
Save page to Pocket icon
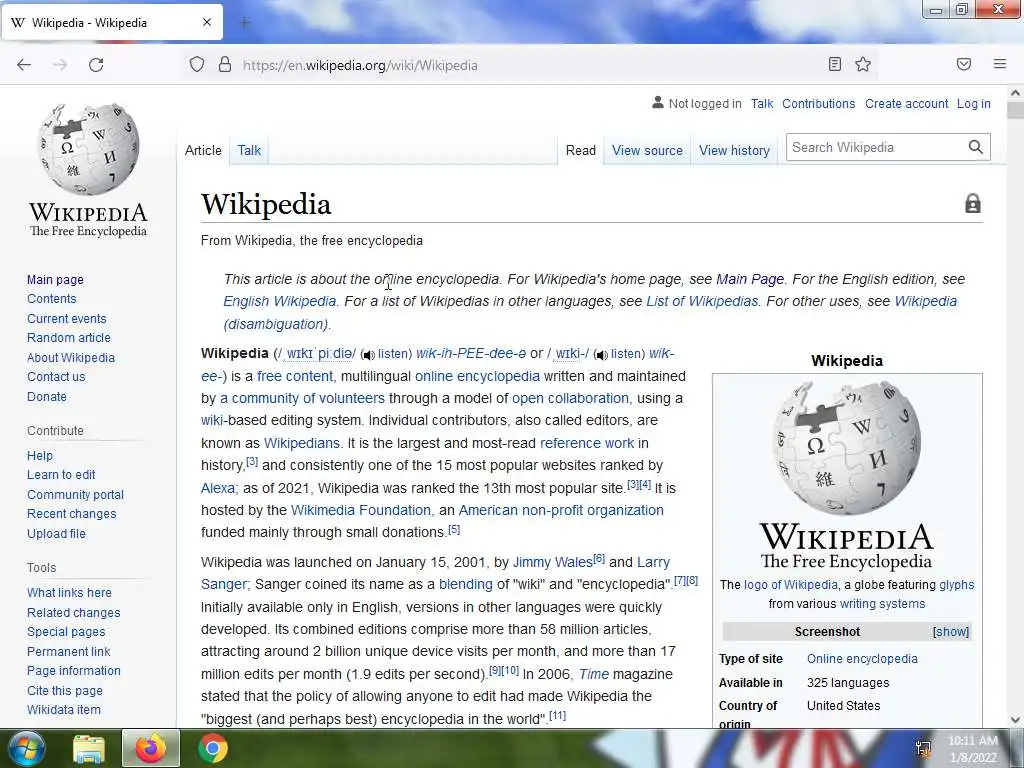(x=964, y=64)
